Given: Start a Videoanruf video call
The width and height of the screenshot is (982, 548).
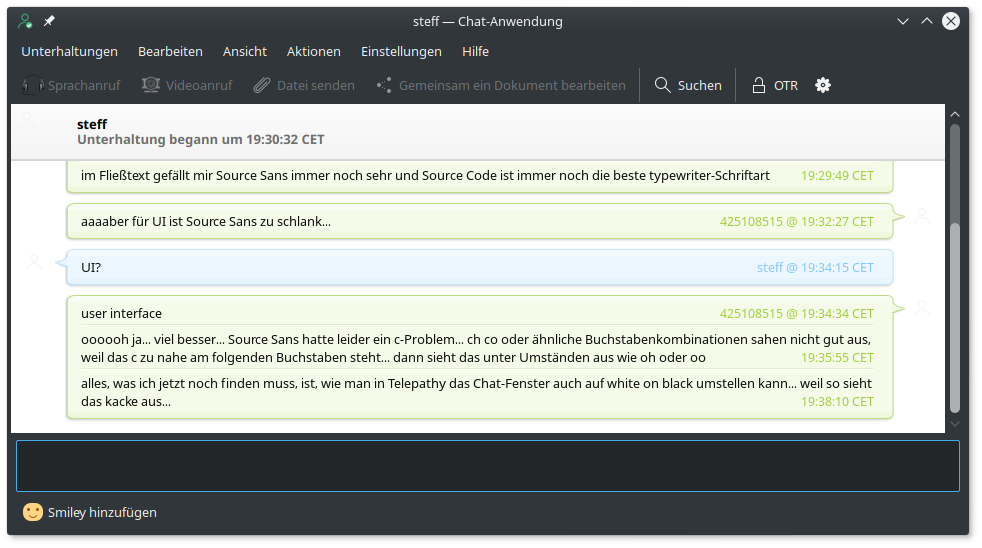Looking at the screenshot, I should (187, 85).
